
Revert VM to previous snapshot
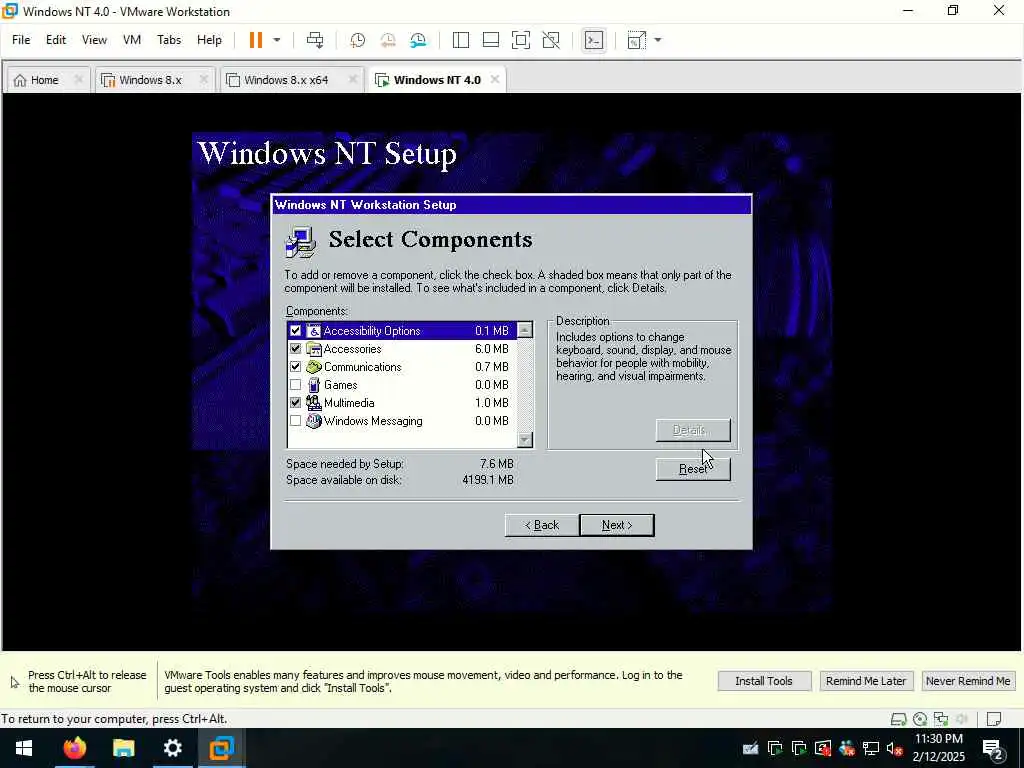[x=388, y=40]
